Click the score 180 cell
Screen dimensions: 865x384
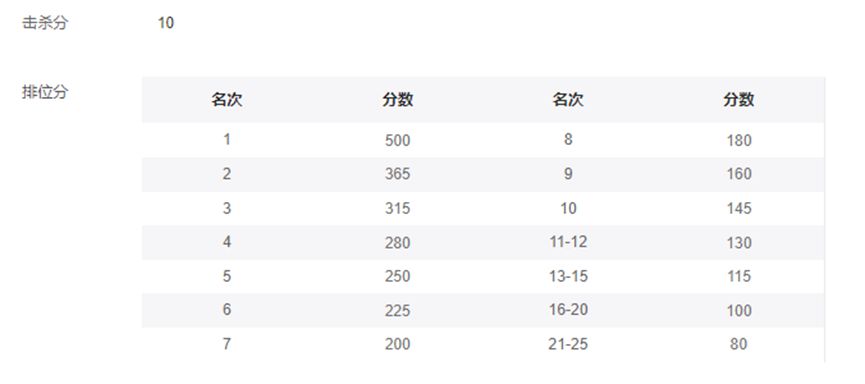739,140
